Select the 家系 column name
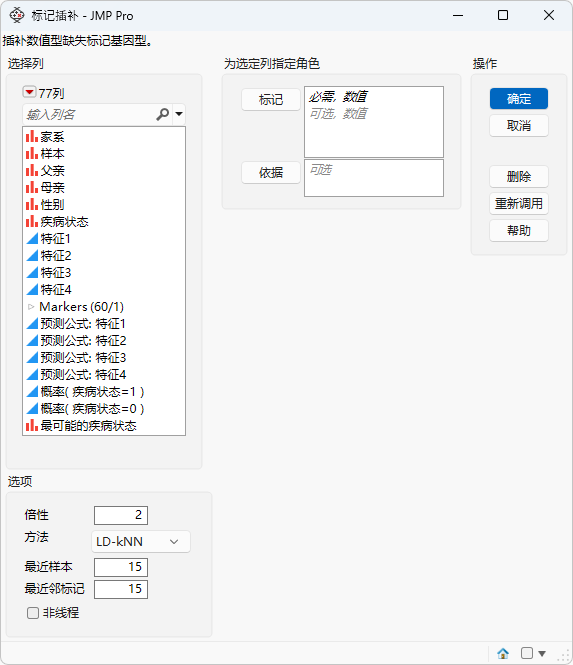Image resolution: width=573 pixels, height=665 pixels. (x=53, y=137)
